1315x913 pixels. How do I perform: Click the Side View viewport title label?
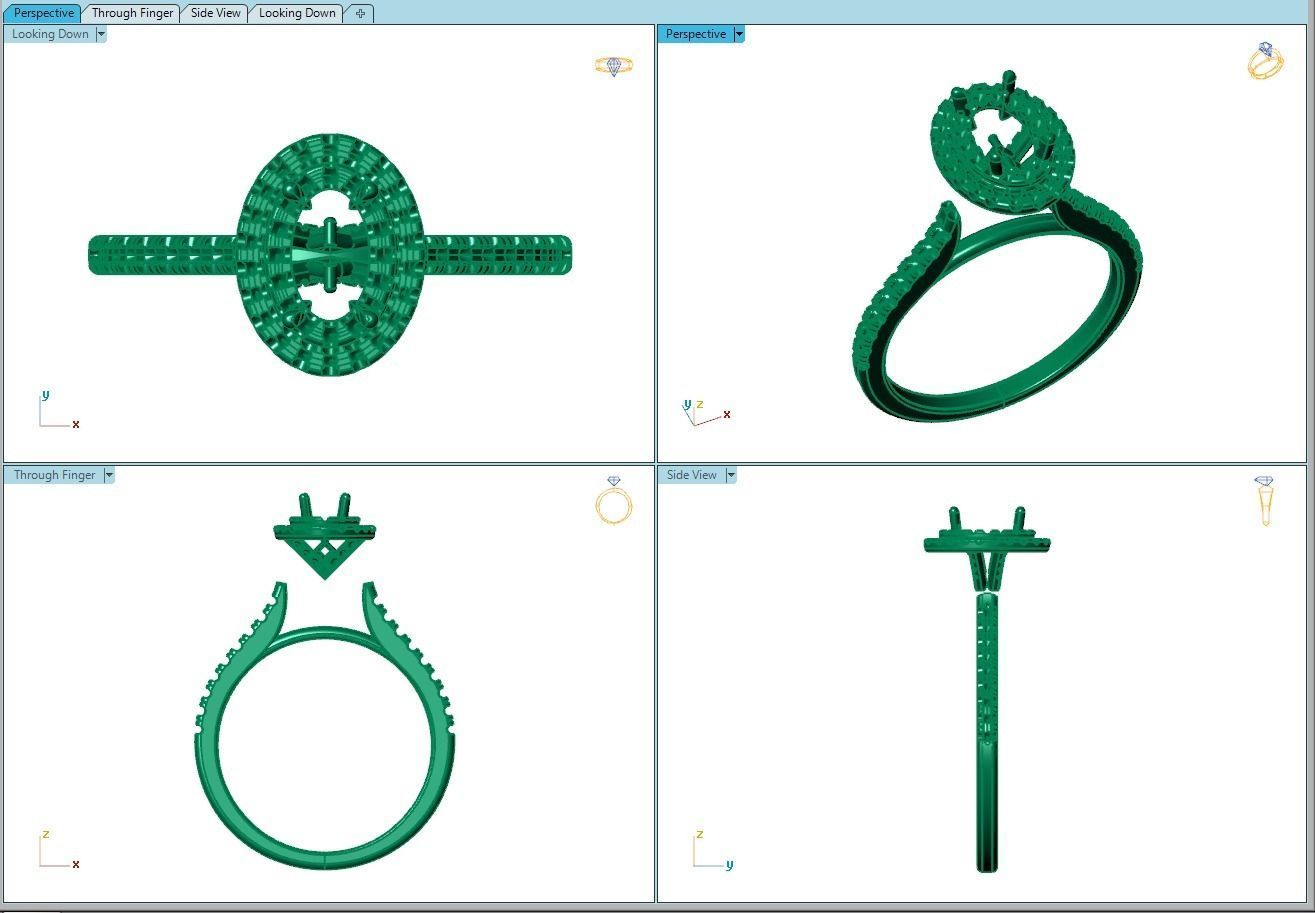(x=692, y=475)
